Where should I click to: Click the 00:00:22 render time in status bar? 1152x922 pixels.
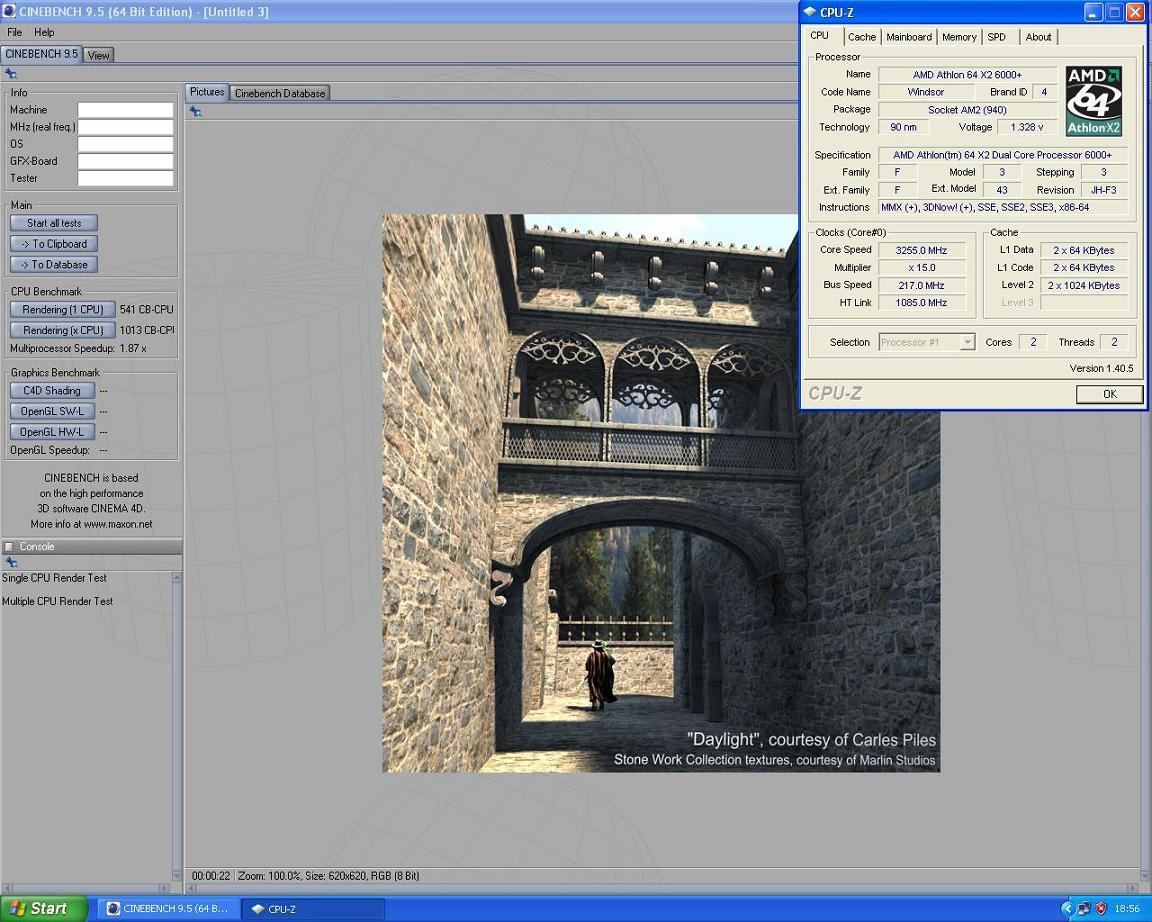211,876
